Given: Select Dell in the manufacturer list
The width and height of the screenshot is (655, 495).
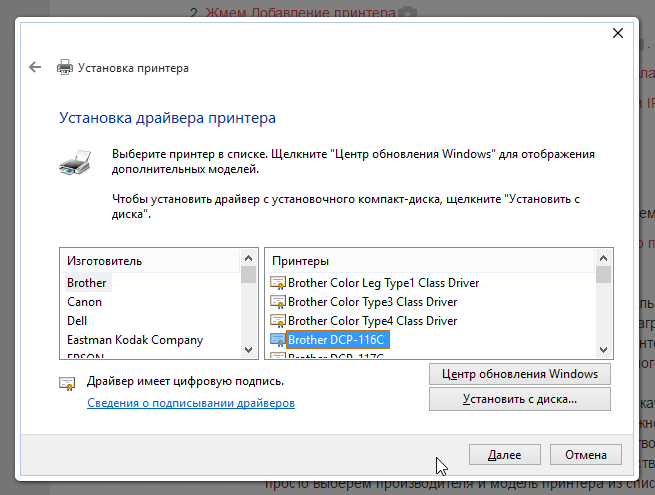Looking at the screenshot, I should pos(77,321).
